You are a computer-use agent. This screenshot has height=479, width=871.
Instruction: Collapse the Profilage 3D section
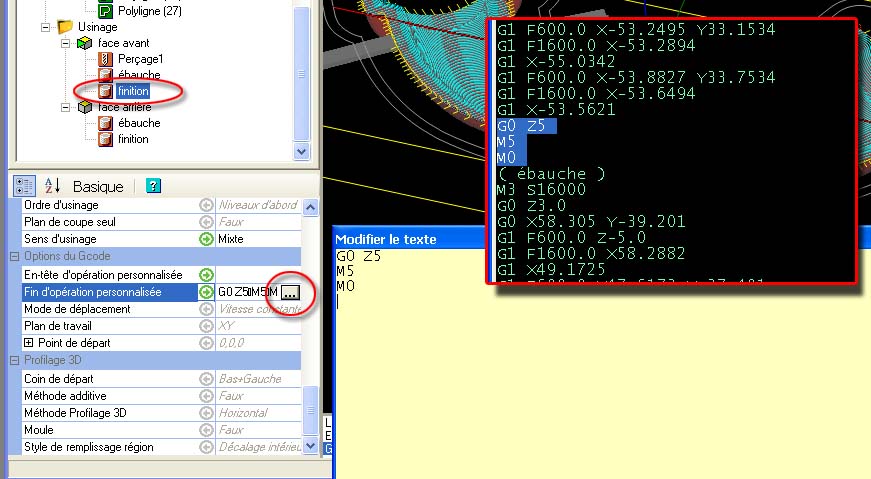coord(15,360)
